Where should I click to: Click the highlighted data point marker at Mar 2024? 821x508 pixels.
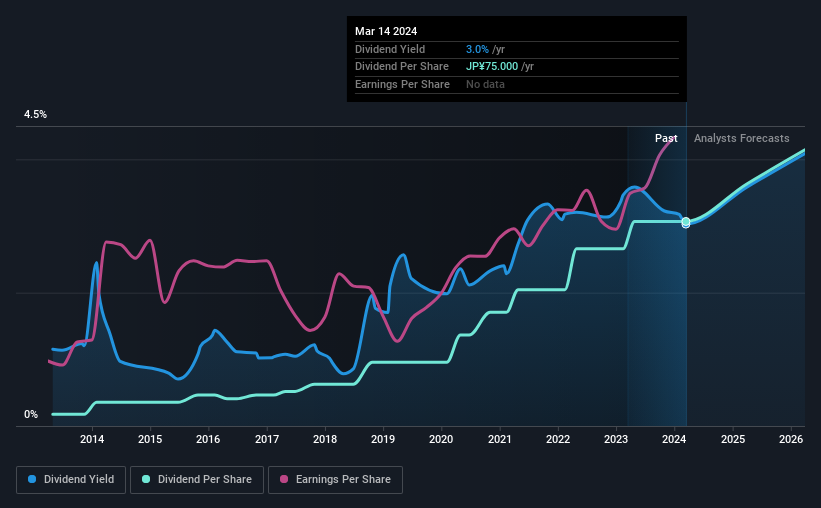[x=686, y=223]
